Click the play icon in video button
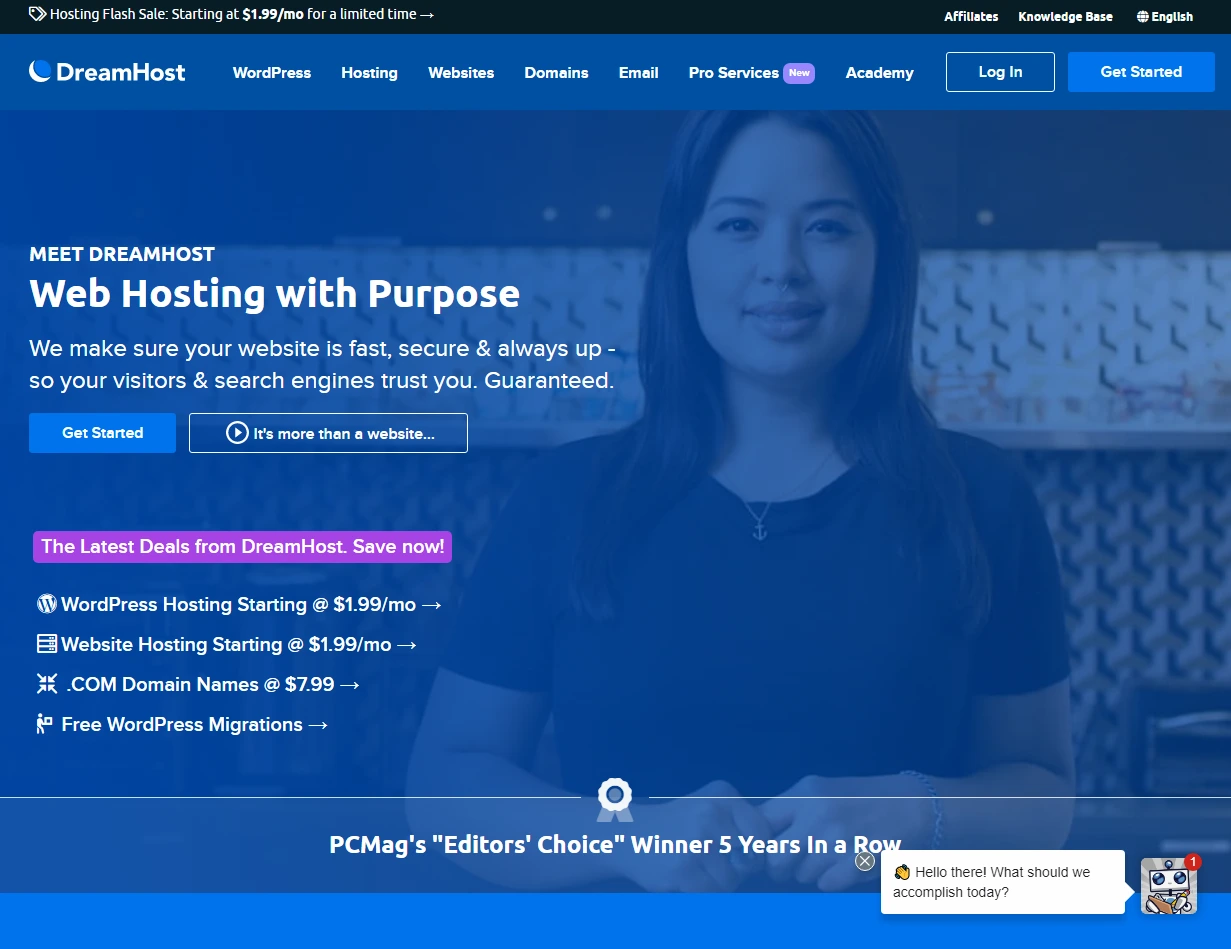The width and height of the screenshot is (1231, 949). (x=237, y=433)
